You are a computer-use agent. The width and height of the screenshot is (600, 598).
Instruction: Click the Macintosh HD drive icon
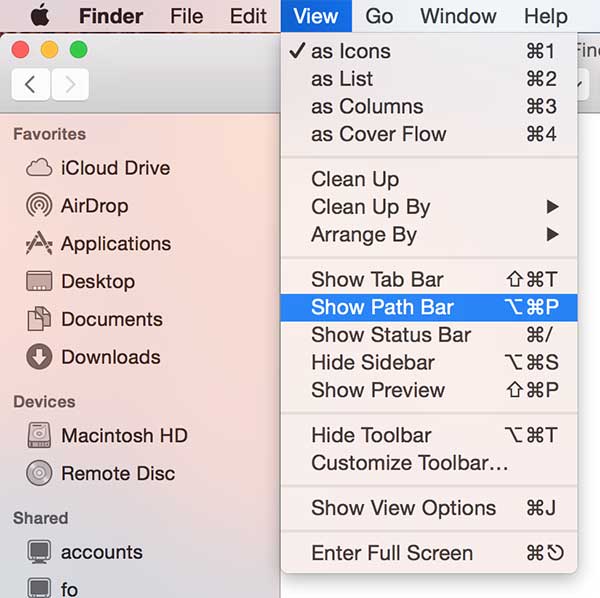[x=39, y=436]
